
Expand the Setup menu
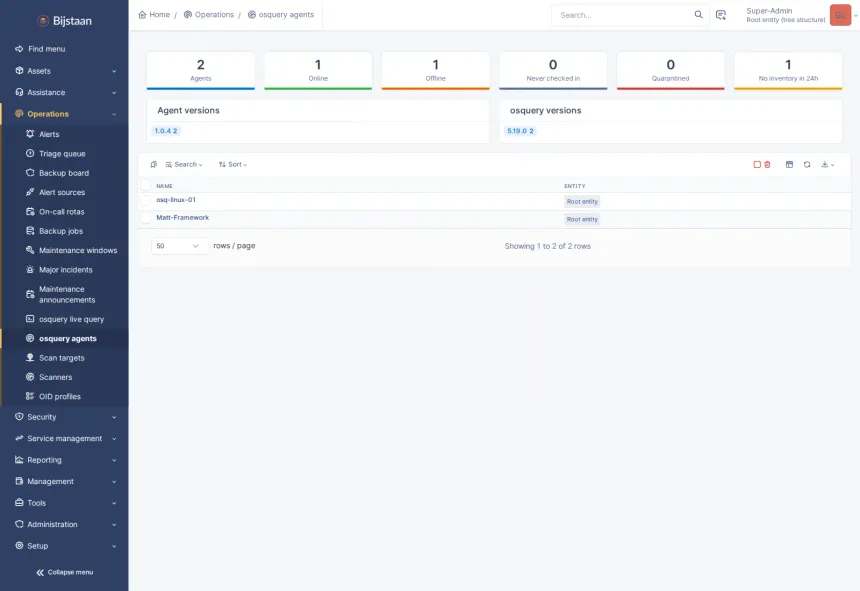pos(64,545)
